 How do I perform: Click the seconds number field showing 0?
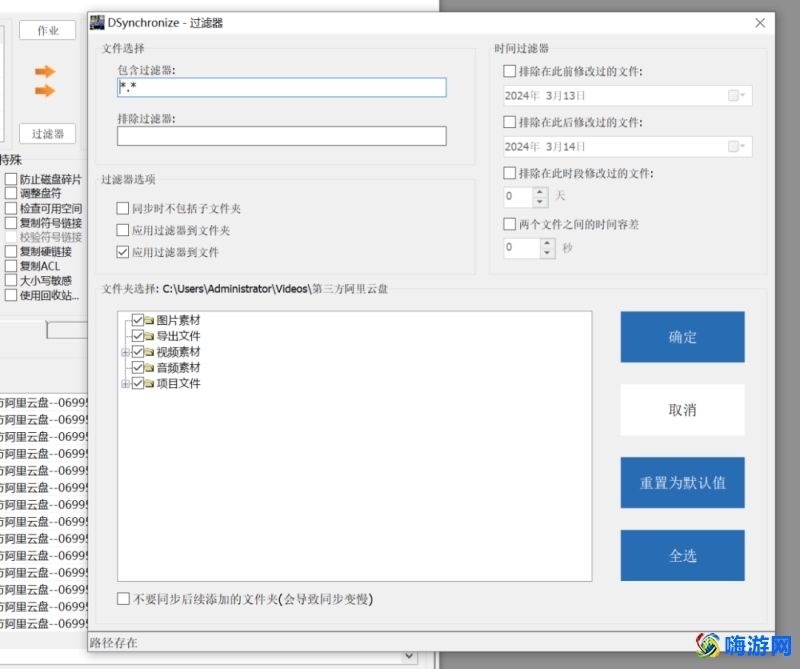coord(521,247)
